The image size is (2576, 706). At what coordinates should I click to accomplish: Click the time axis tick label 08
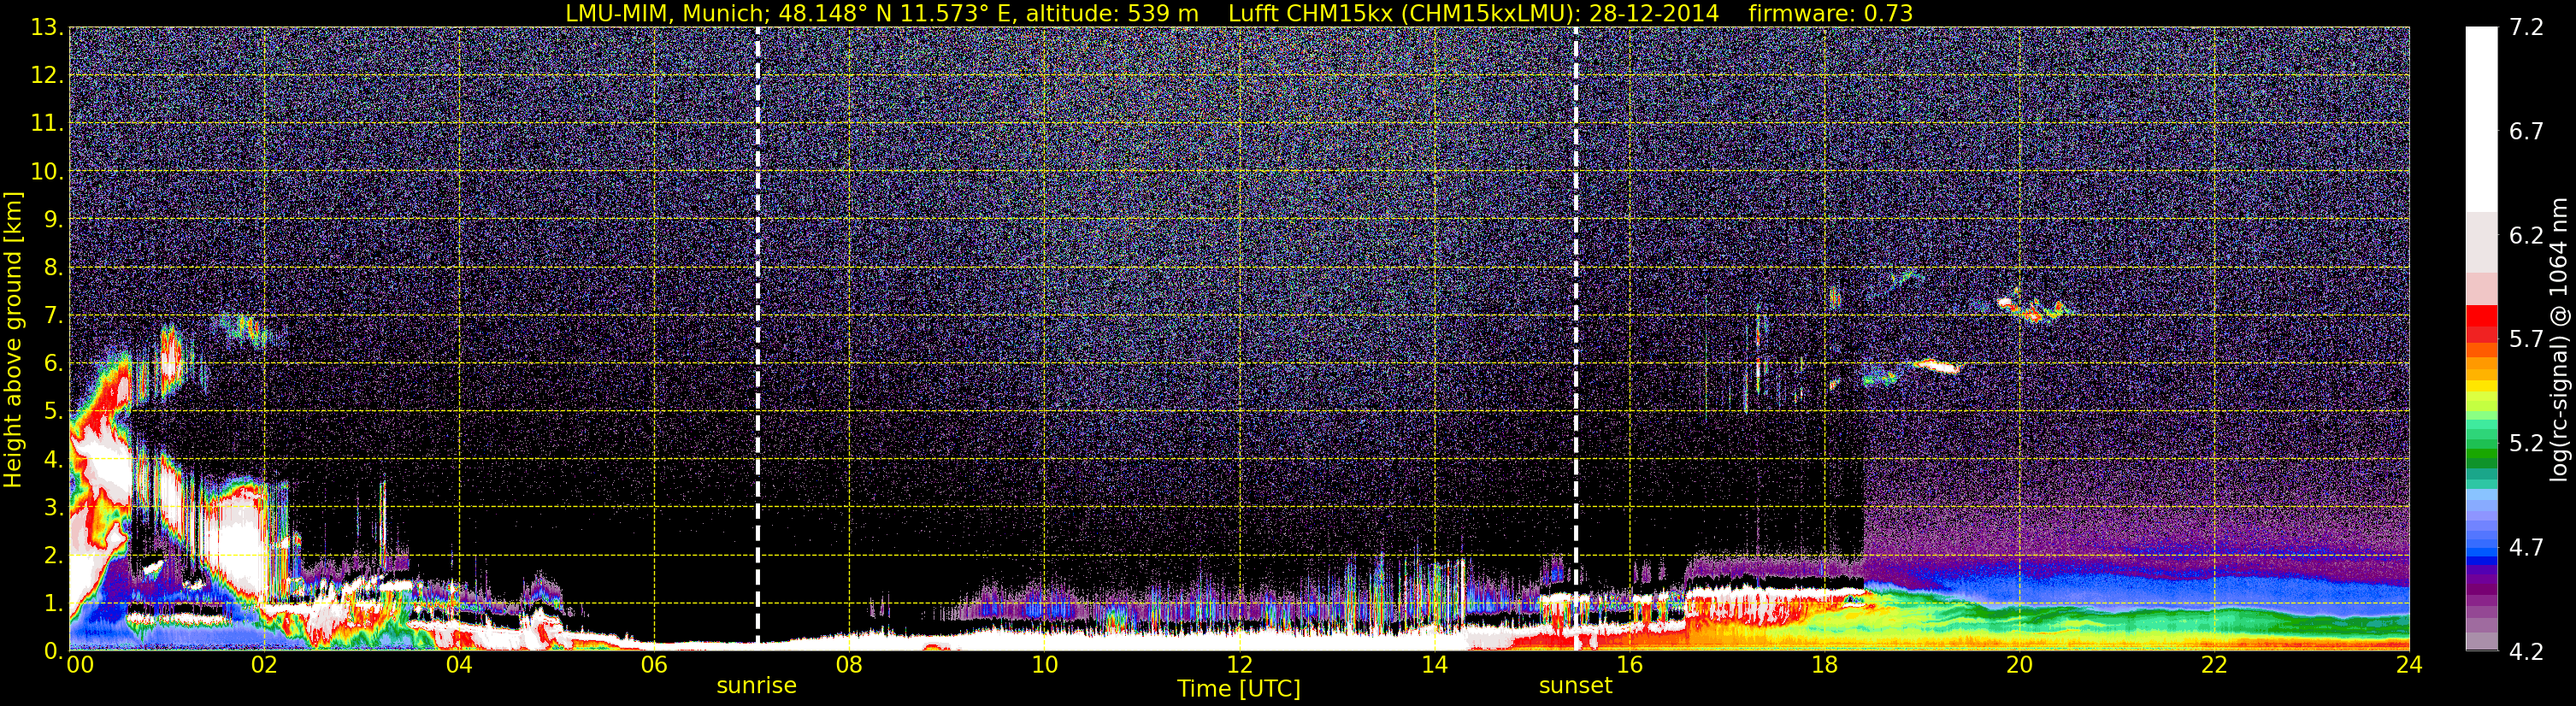(x=849, y=665)
